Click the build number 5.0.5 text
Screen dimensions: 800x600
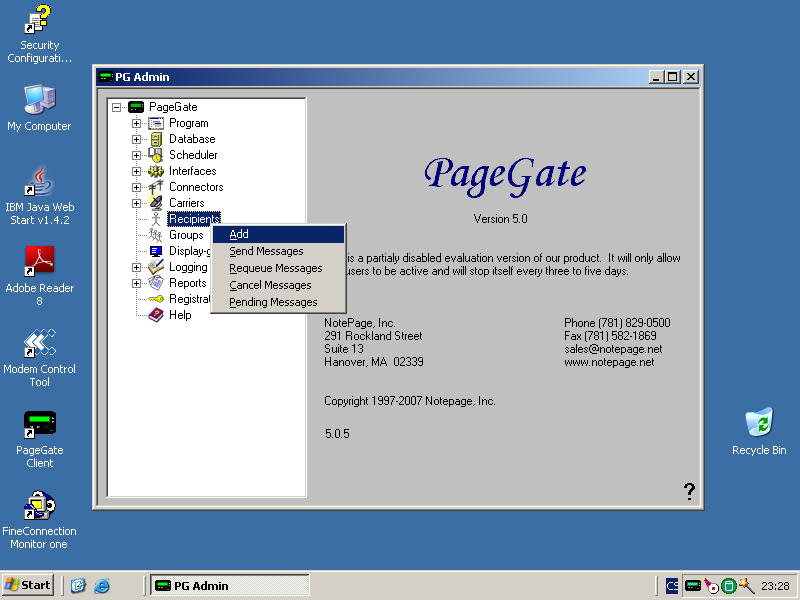(337, 434)
